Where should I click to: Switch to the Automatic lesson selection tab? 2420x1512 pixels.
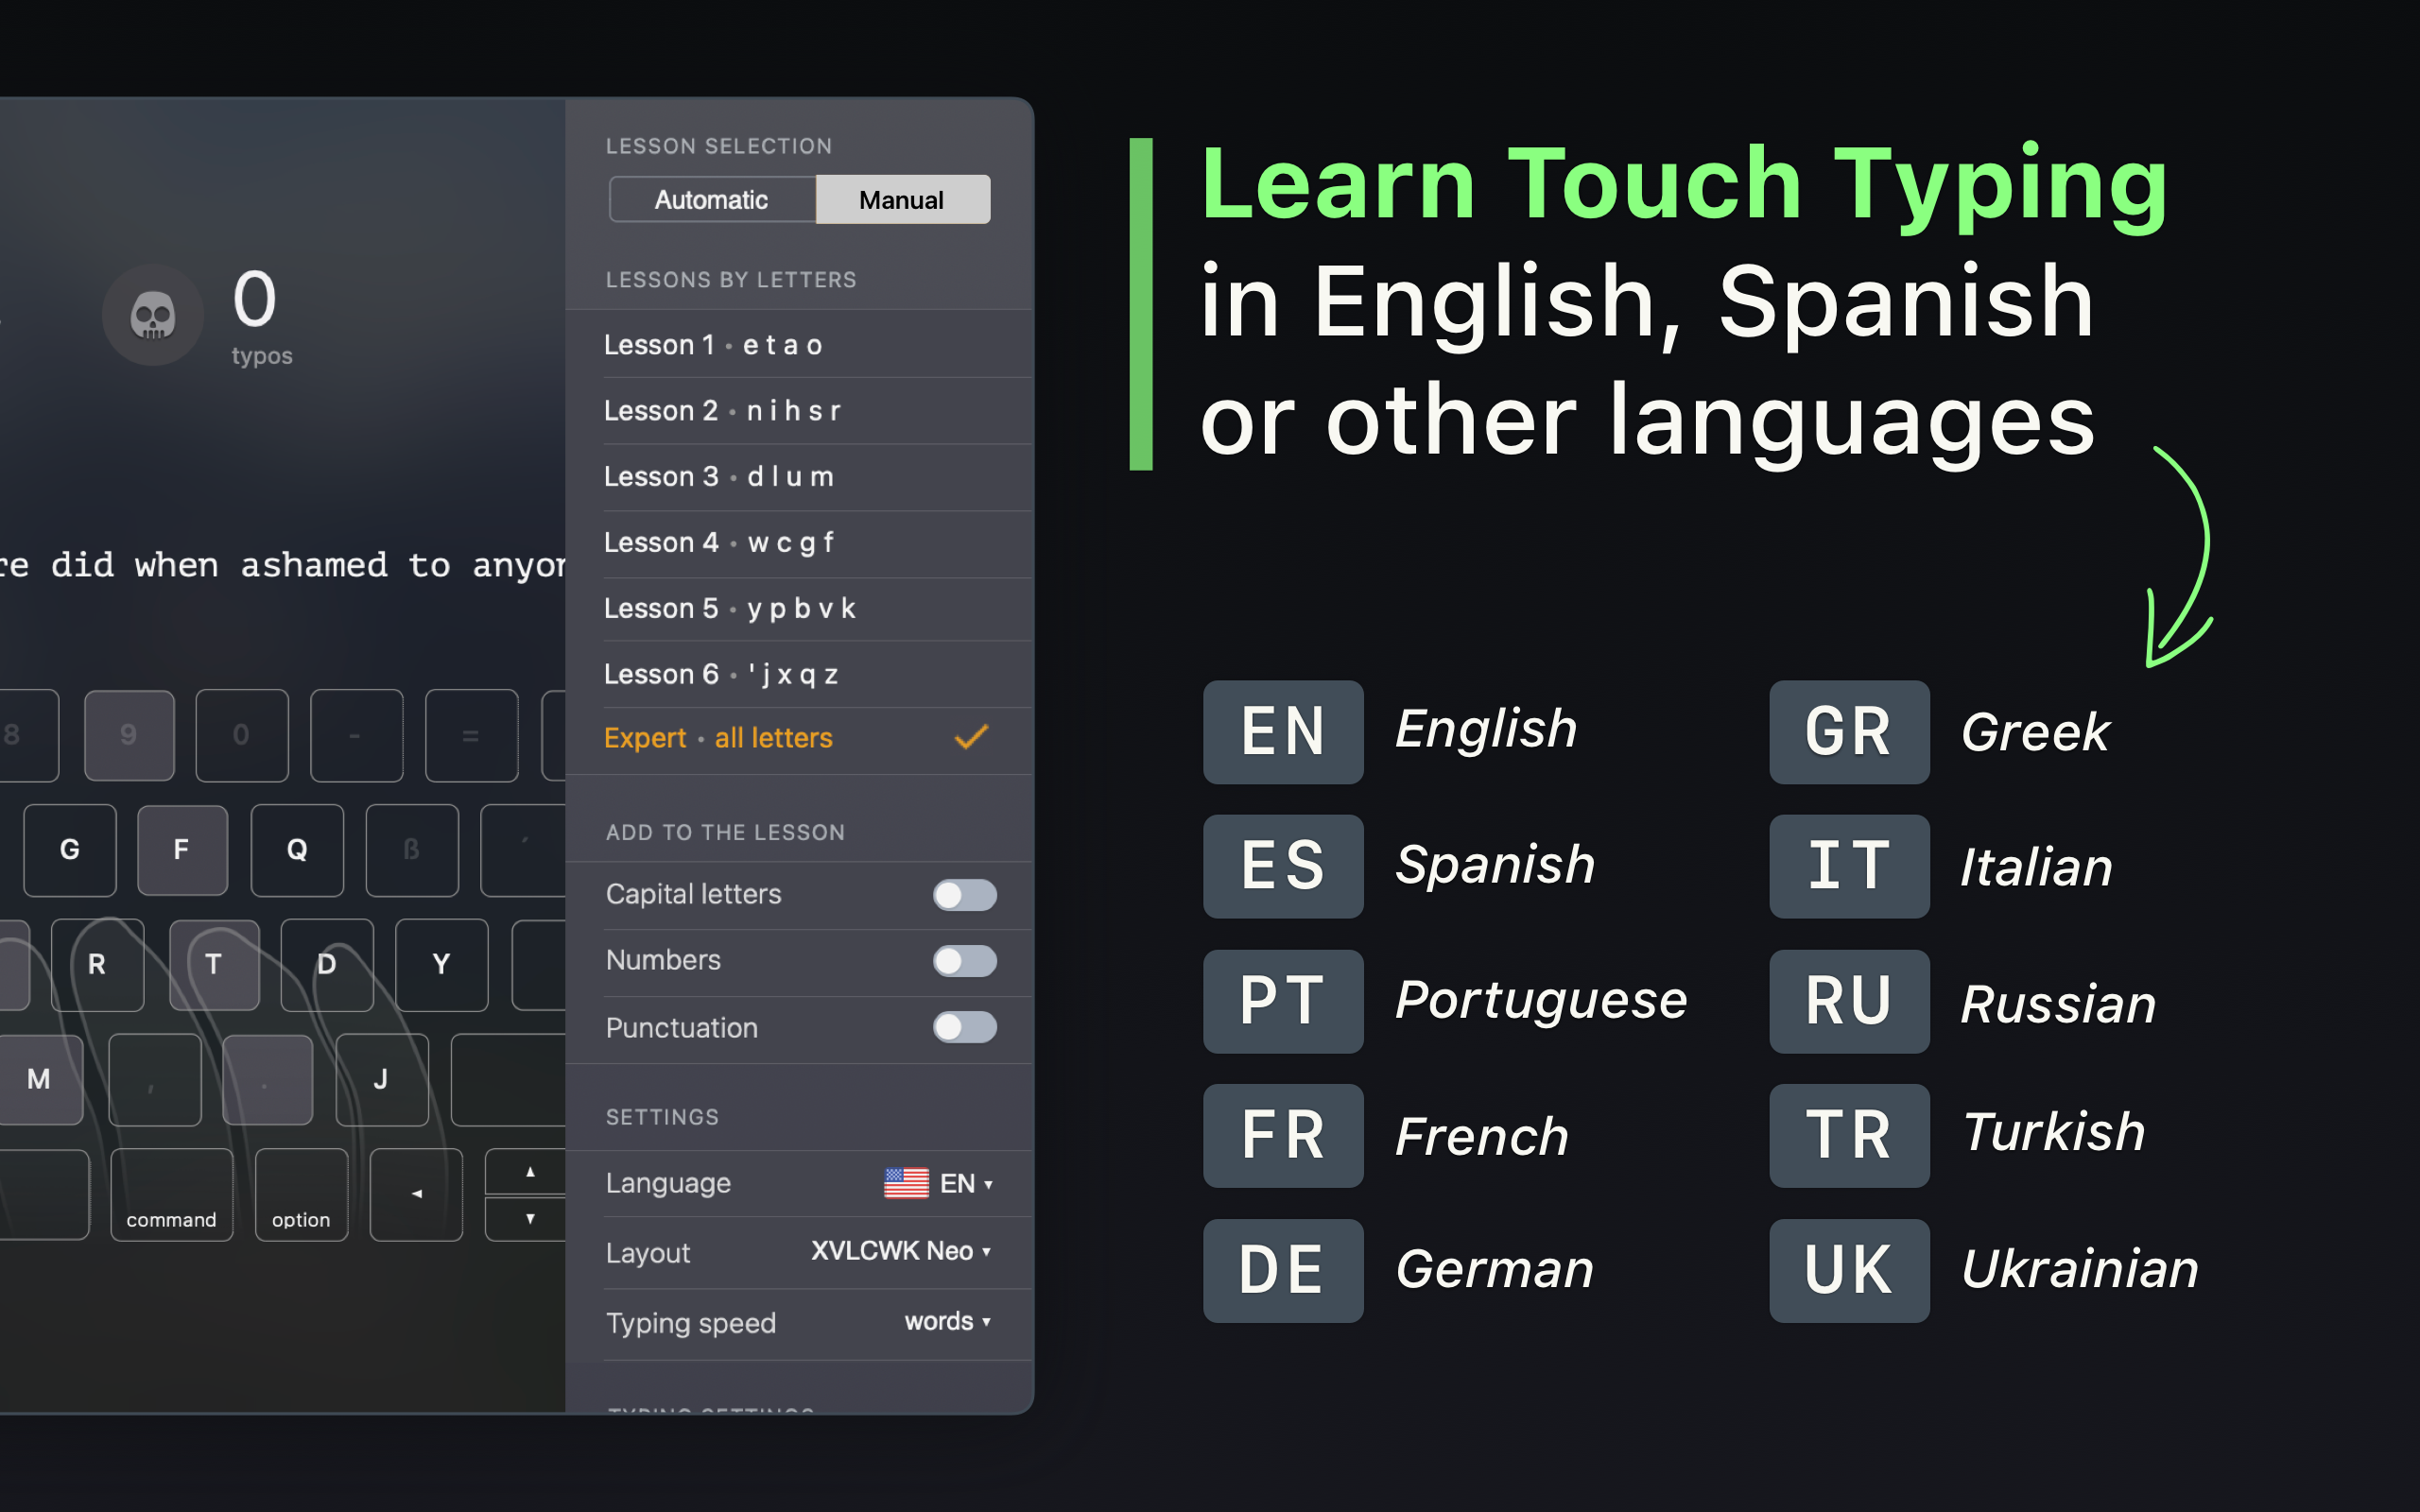[711, 199]
